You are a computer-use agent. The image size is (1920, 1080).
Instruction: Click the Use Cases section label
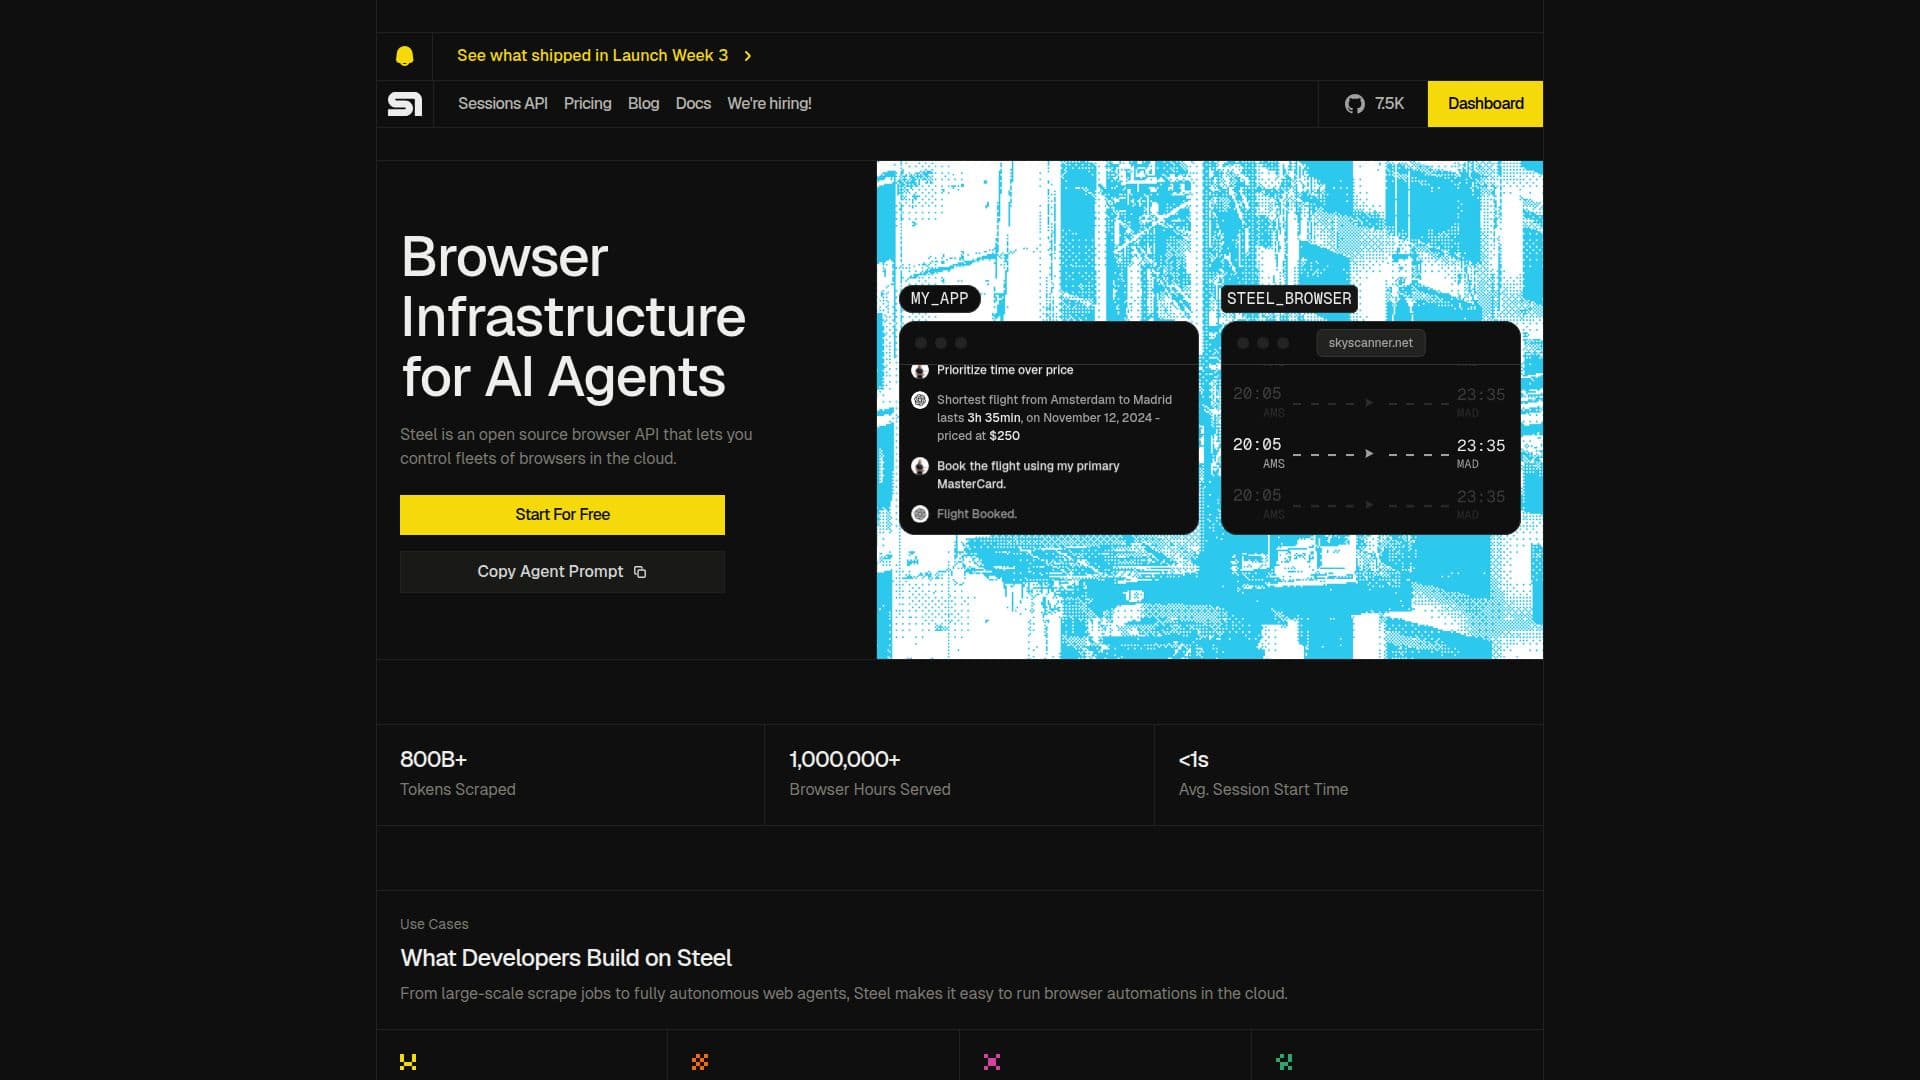[434, 924]
